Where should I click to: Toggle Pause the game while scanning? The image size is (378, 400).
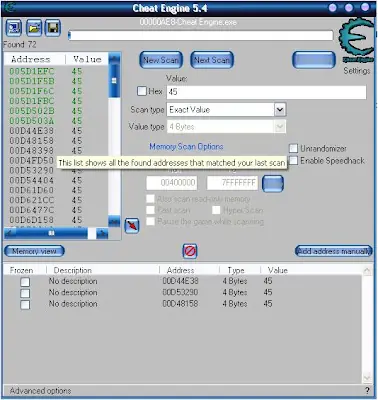pos(151,221)
